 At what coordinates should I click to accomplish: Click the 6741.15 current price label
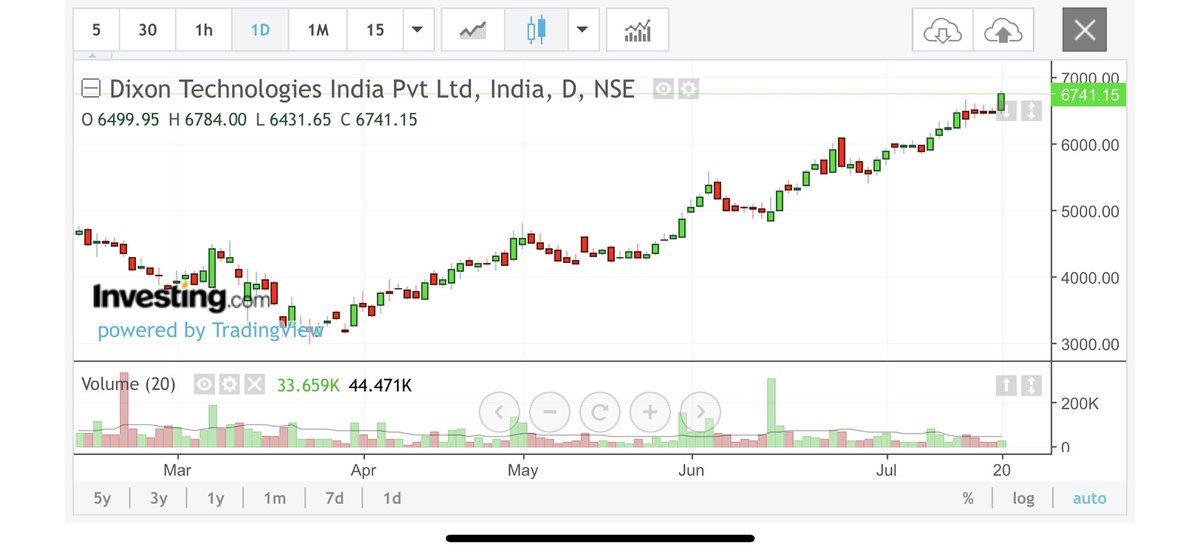click(x=1088, y=94)
